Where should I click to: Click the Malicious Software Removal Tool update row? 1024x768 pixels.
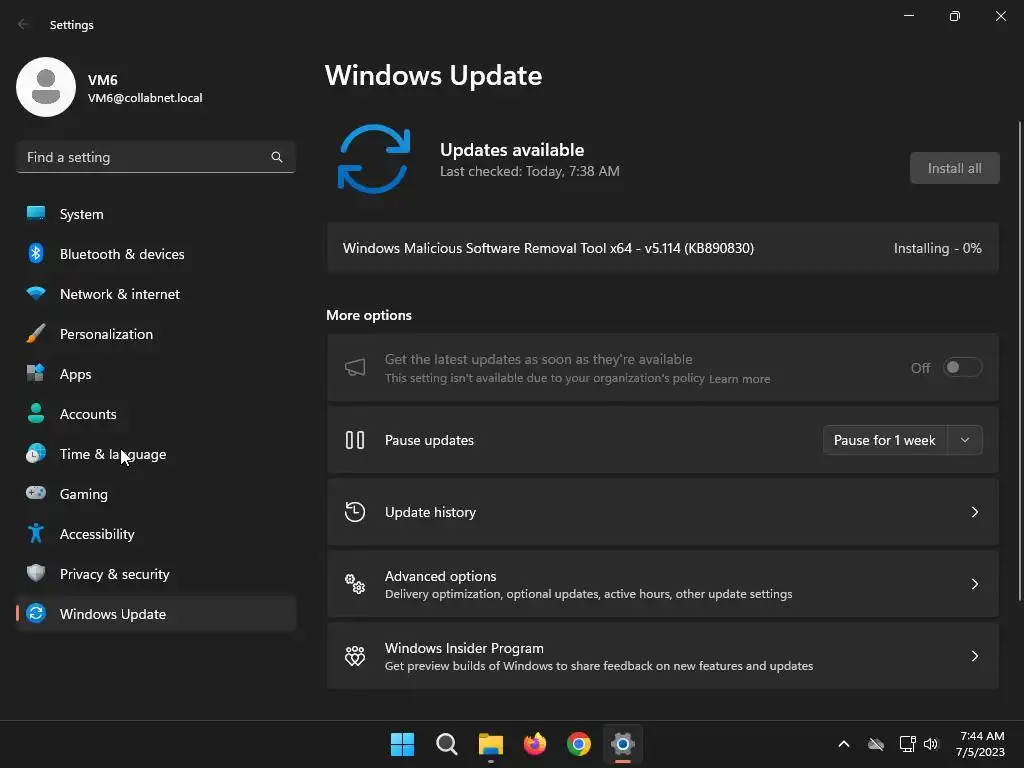click(x=663, y=248)
